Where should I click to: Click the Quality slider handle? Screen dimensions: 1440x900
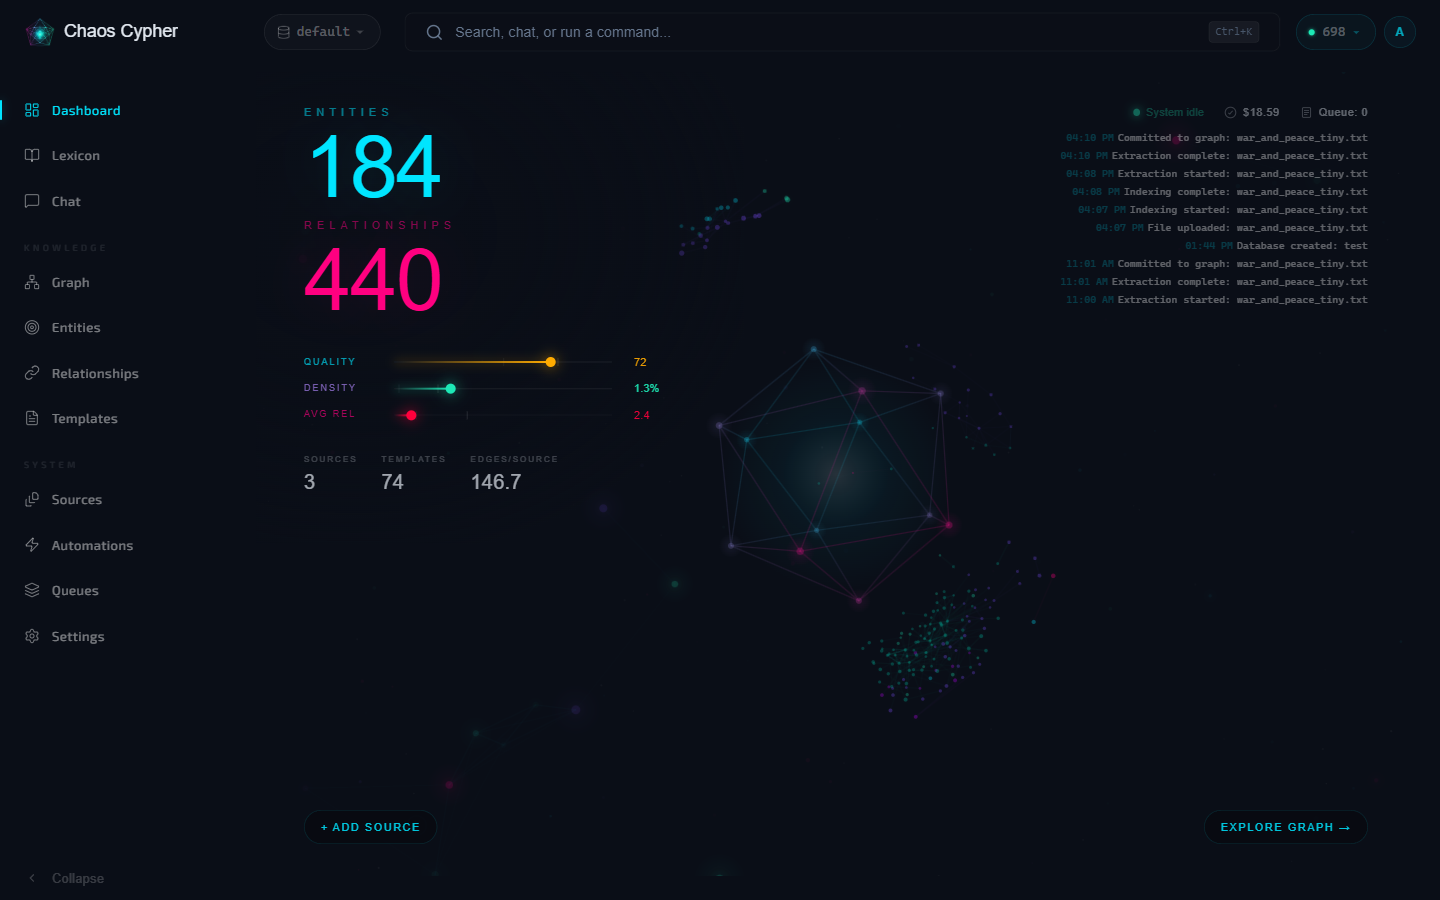550,362
